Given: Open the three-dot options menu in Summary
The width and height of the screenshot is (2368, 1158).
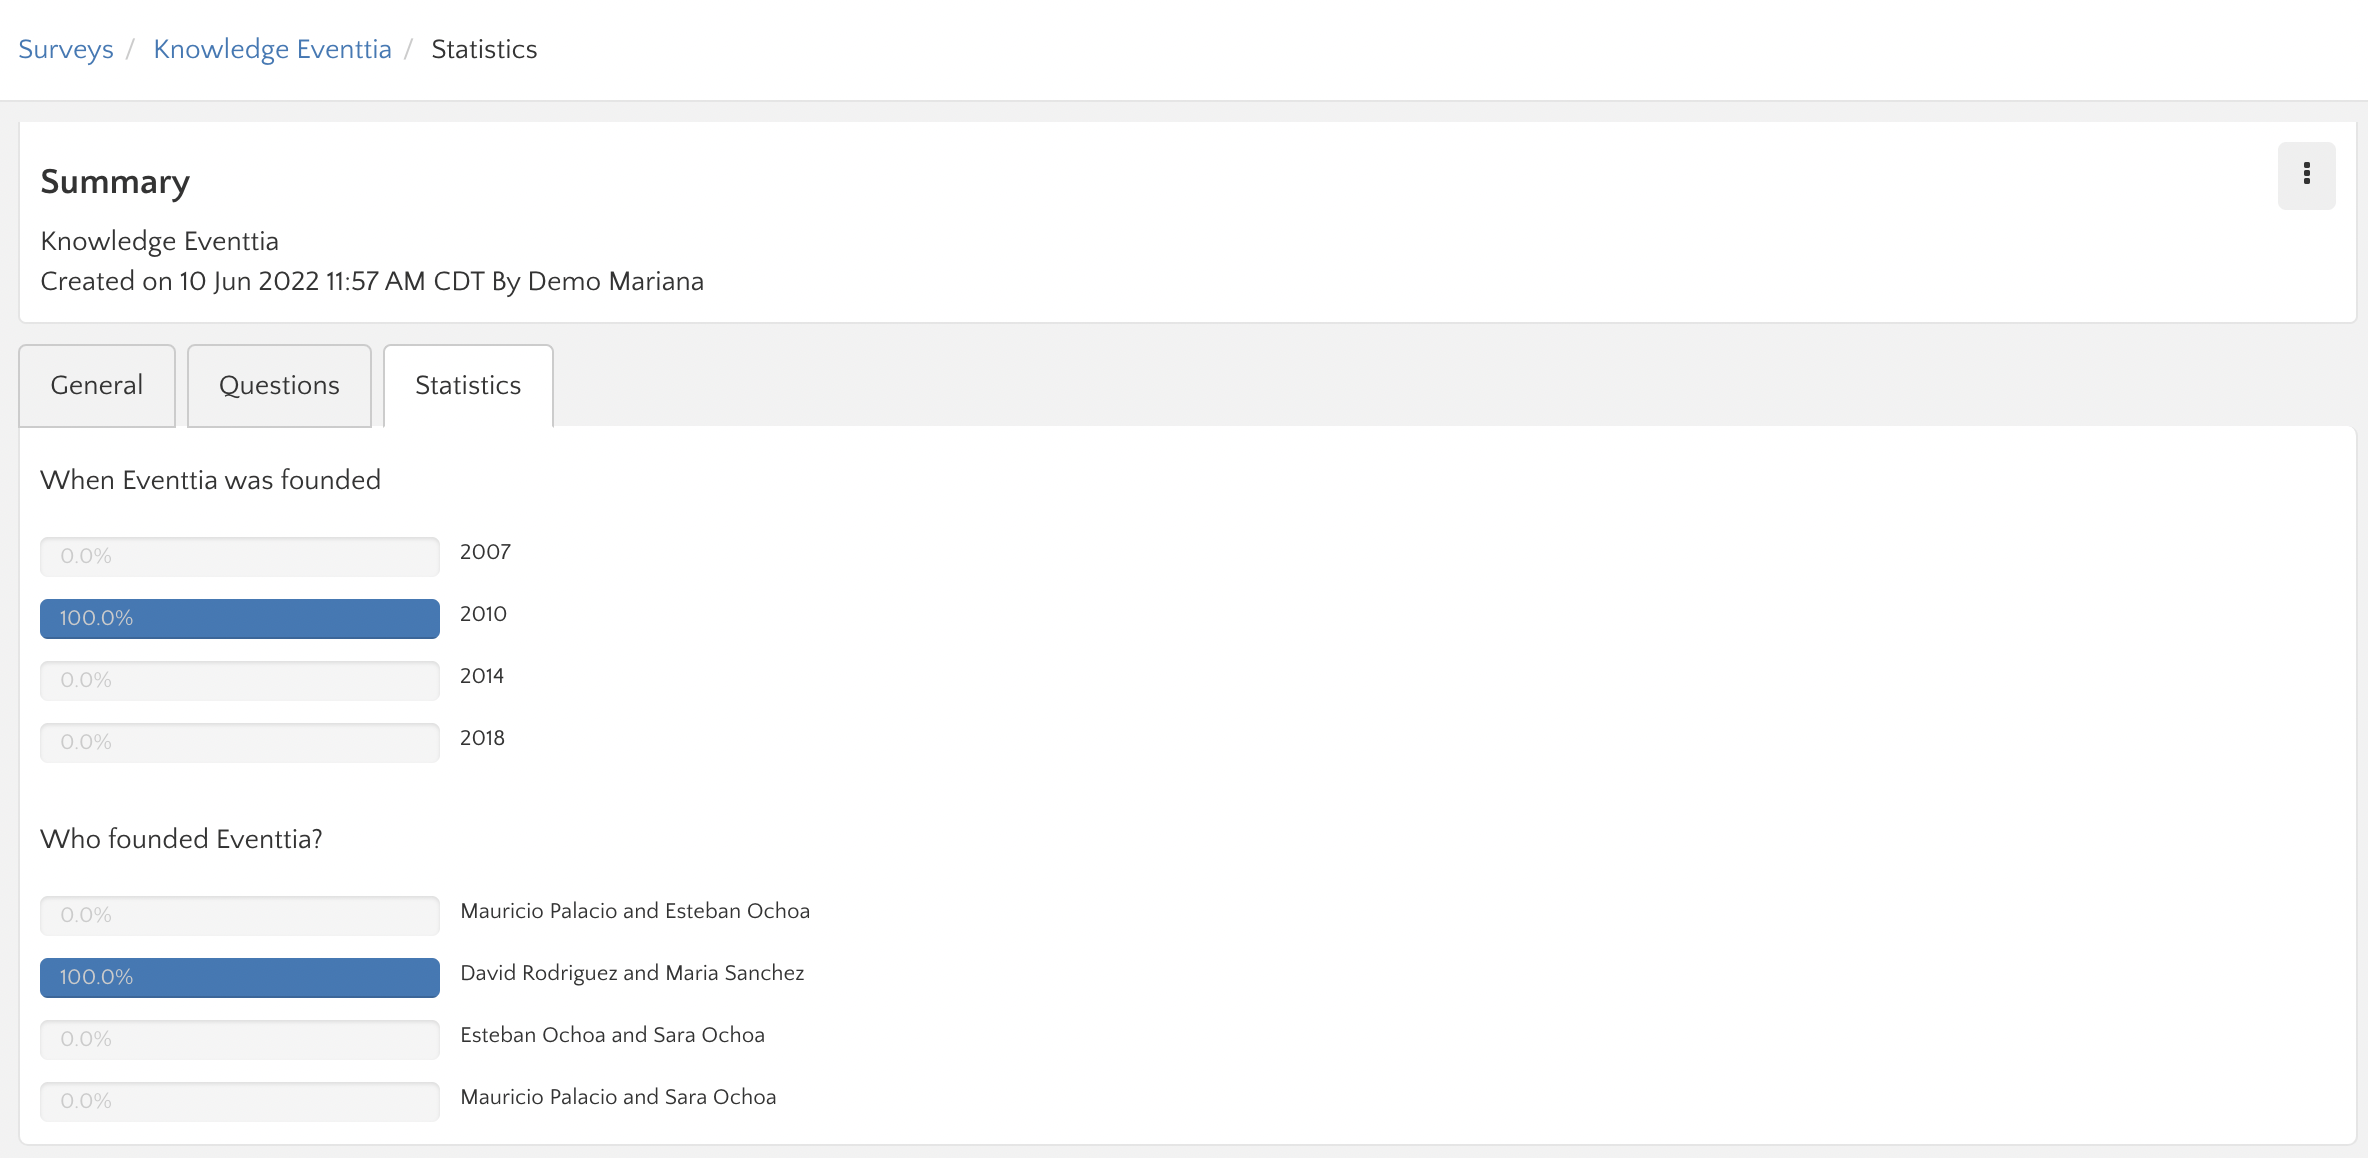Looking at the screenshot, I should click(x=2306, y=175).
